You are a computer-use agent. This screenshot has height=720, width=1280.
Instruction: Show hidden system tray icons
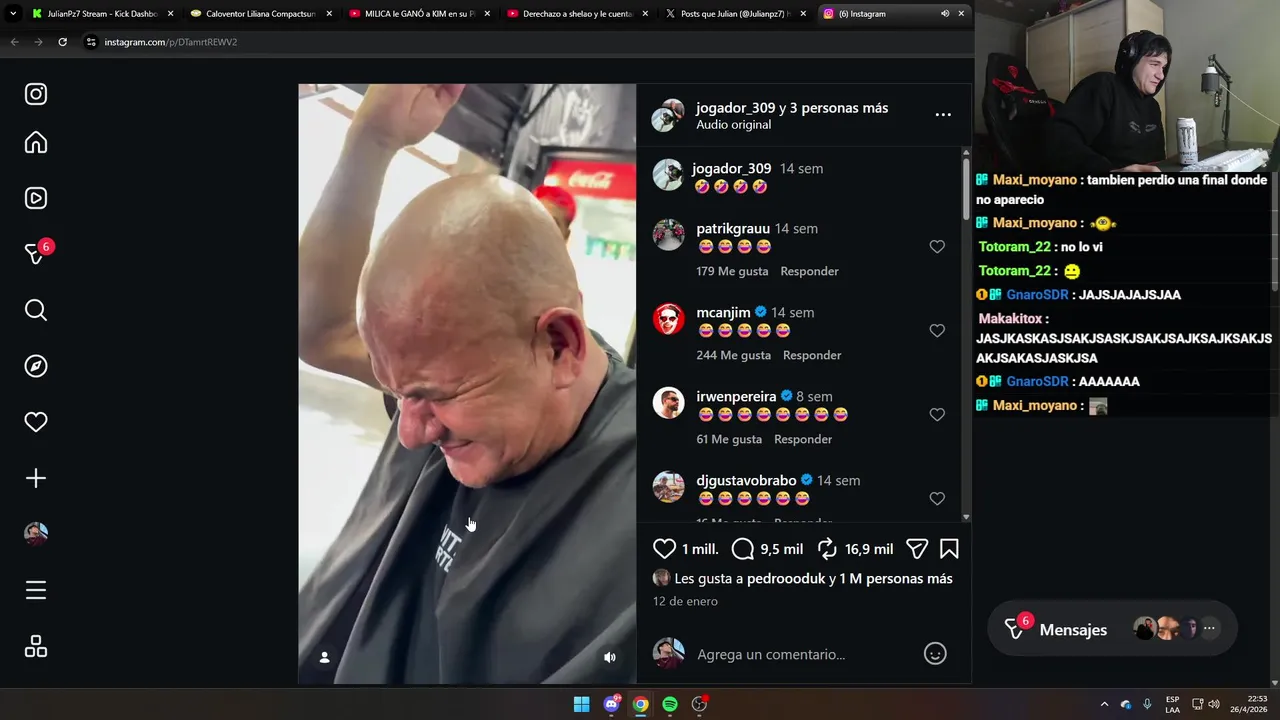pos(1104,704)
